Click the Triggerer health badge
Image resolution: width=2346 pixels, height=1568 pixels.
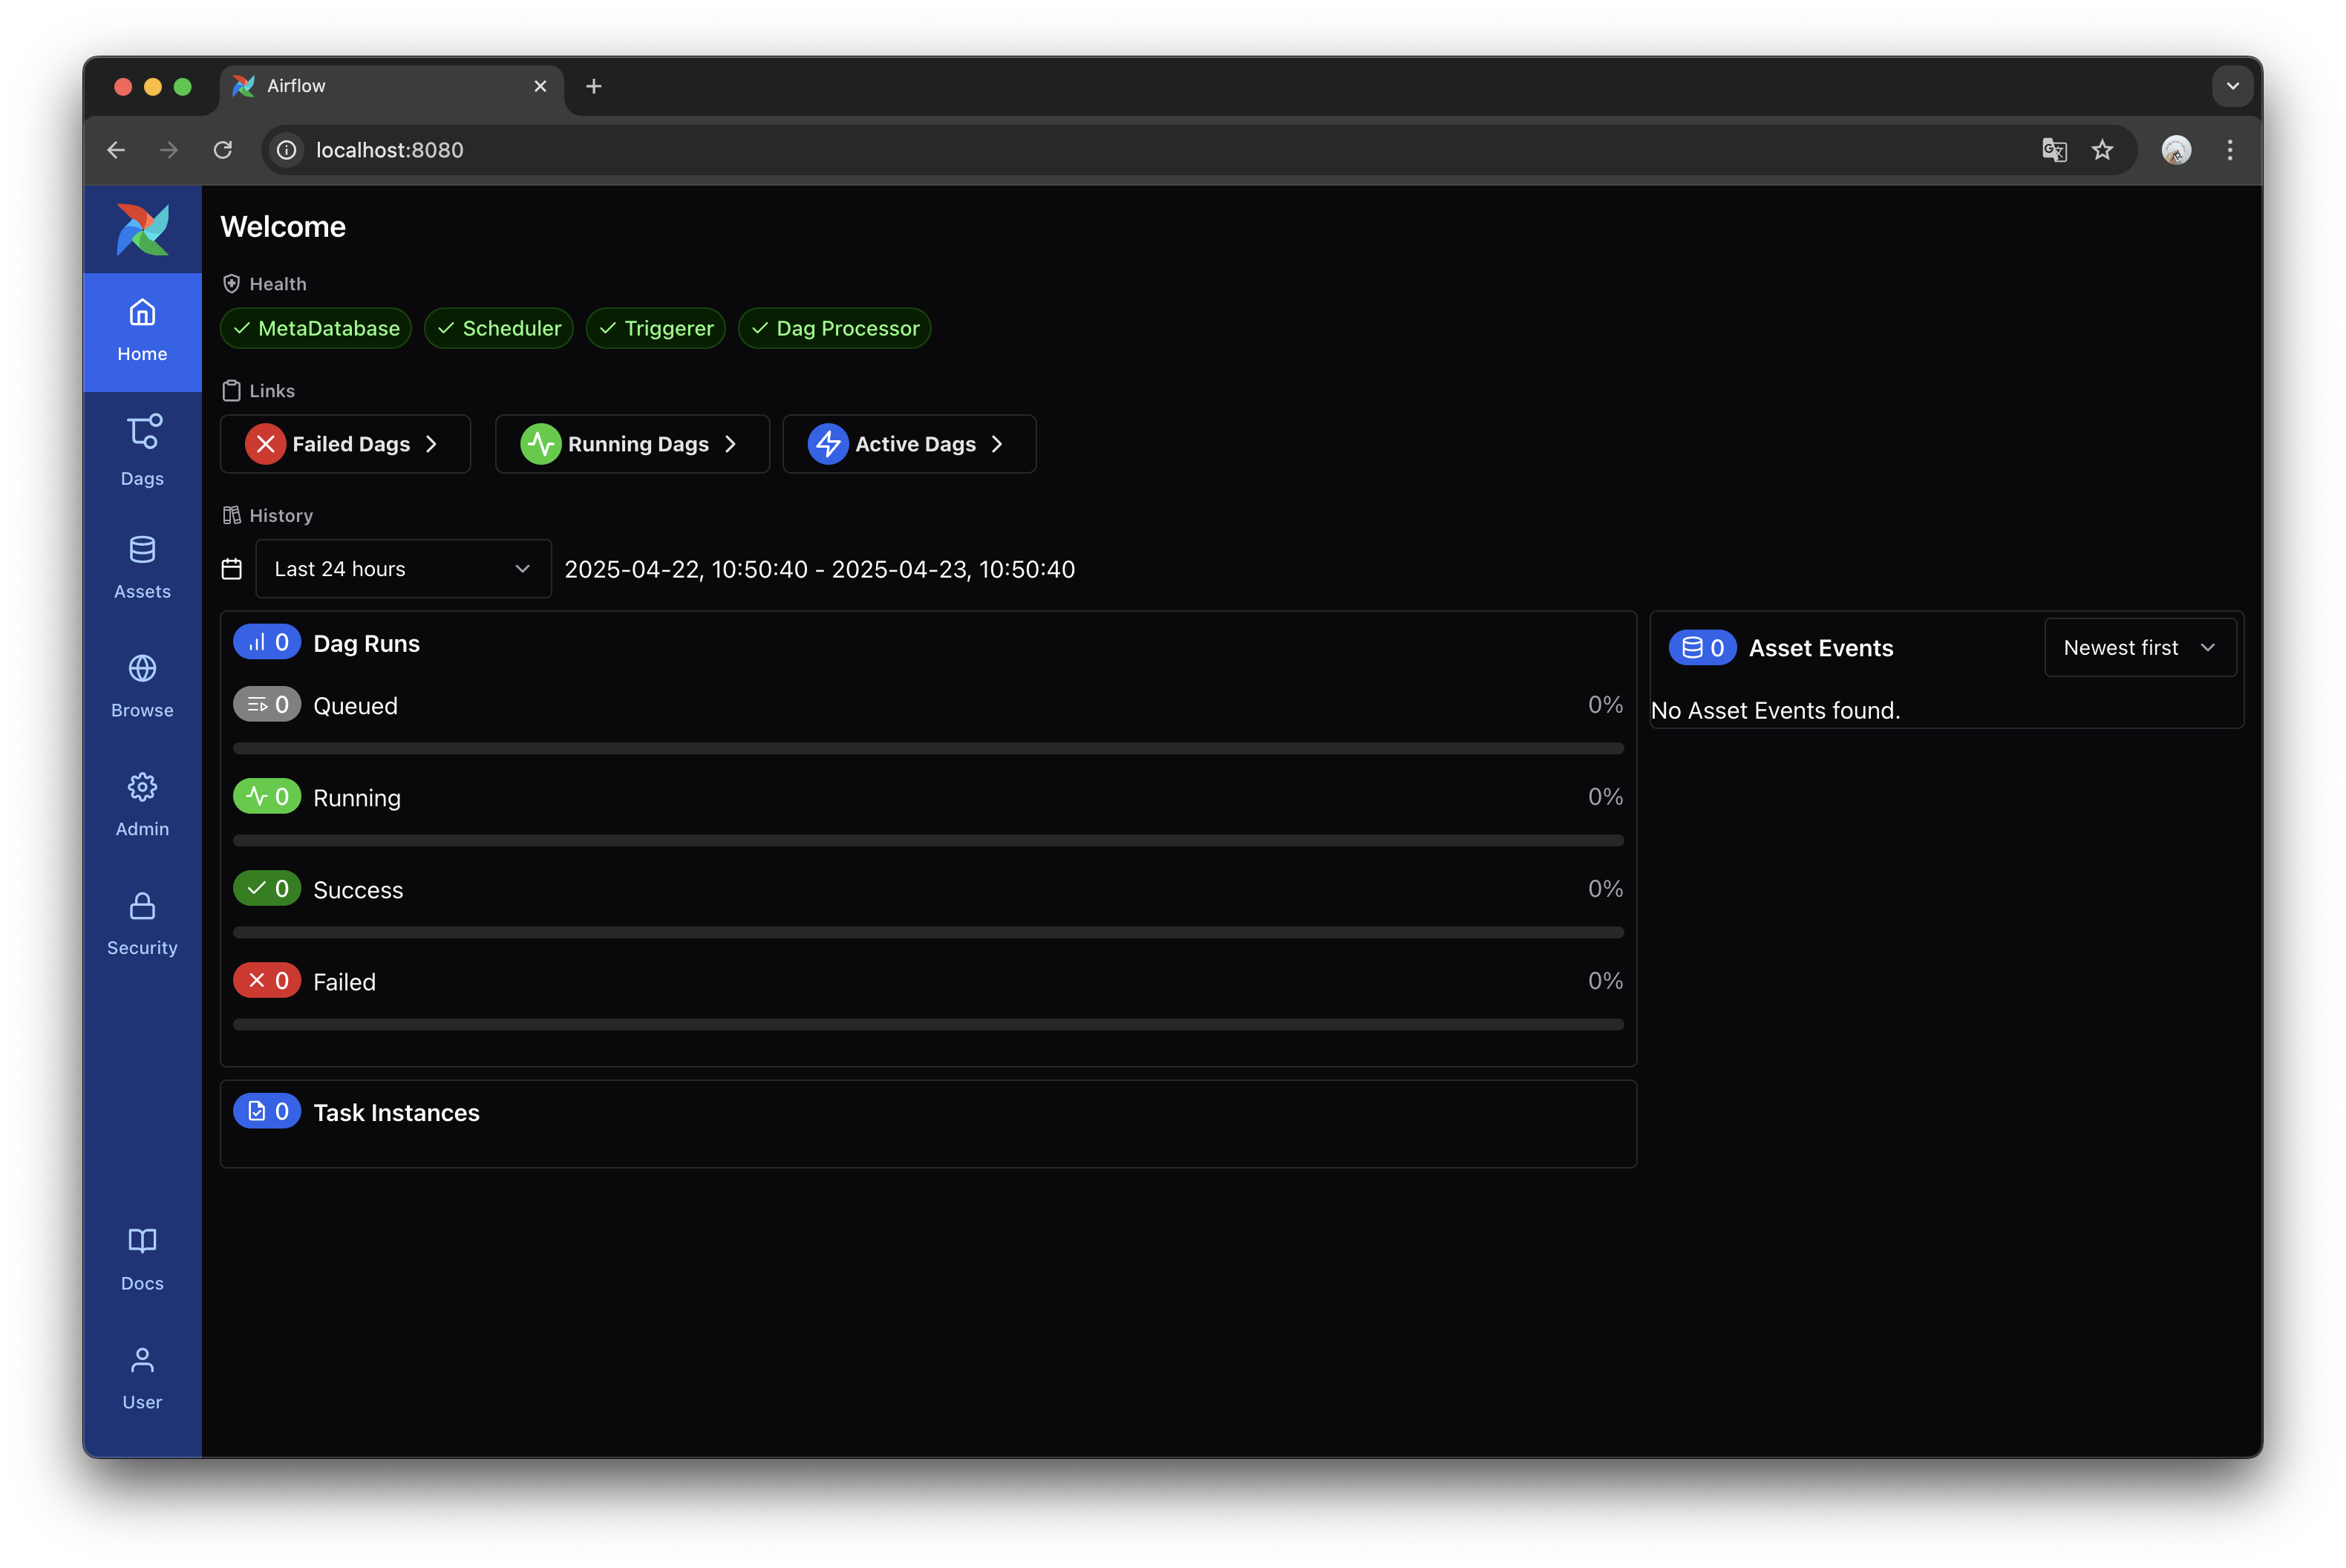click(655, 328)
